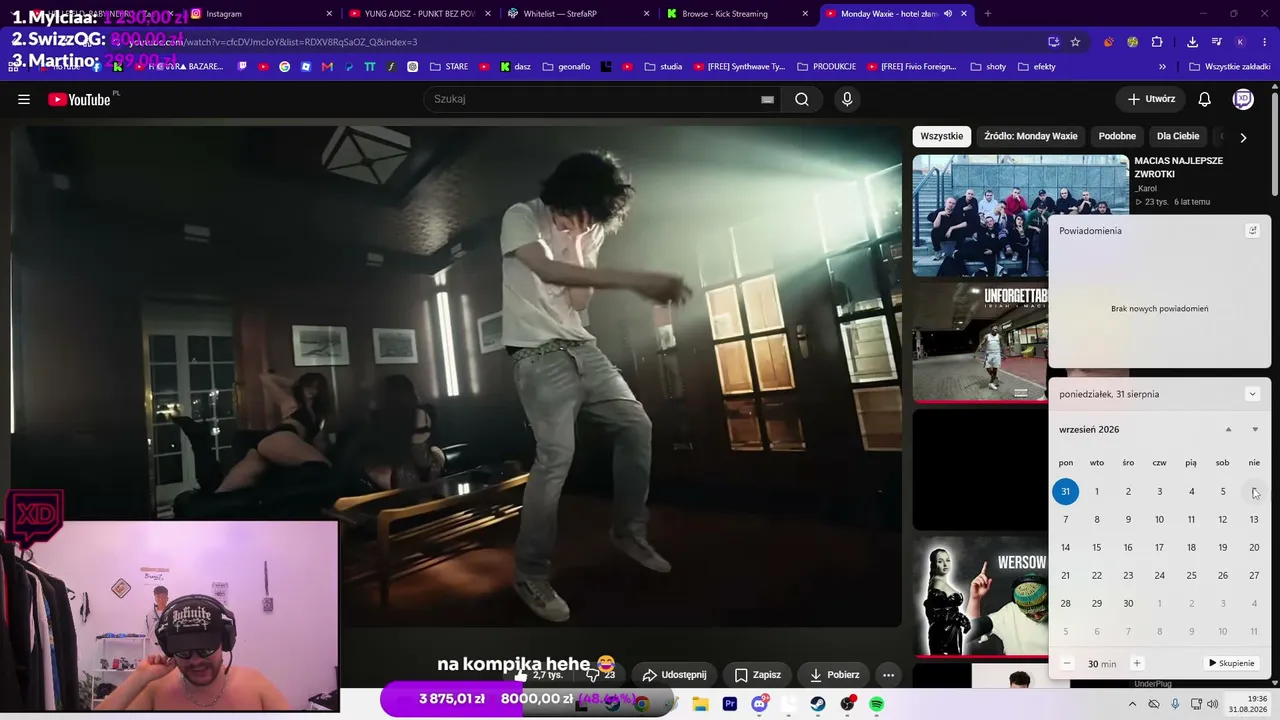This screenshot has width=1280, height=720.
Task: Open a new browser tab
Action: (x=988, y=14)
